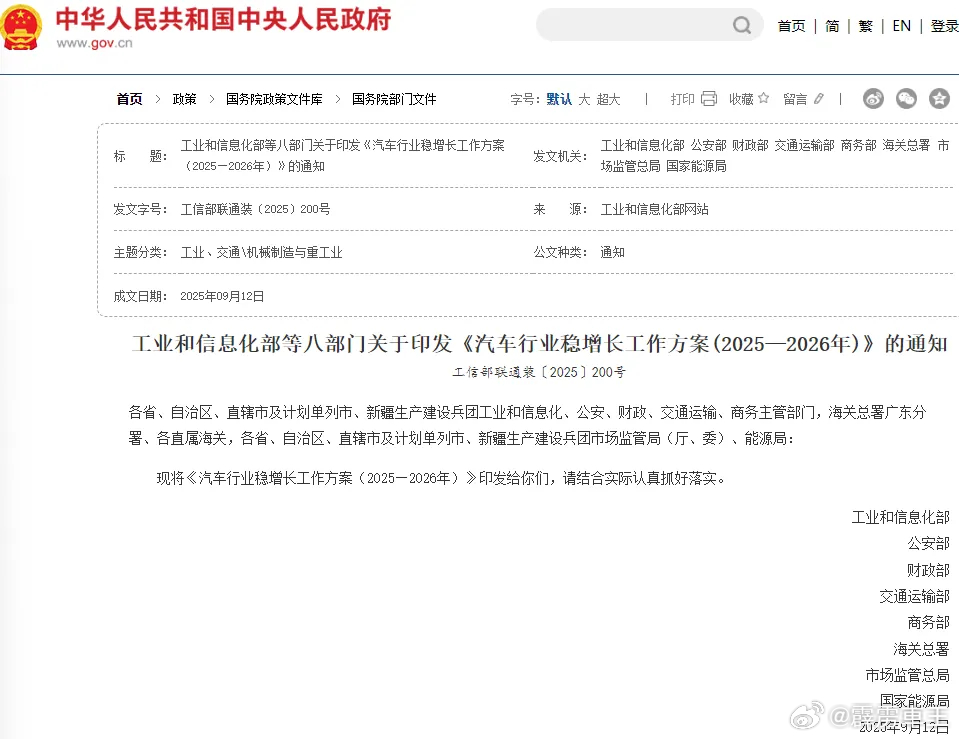Switch to the EN English version
Screen dimensions: 959x739
tap(902, 26)
